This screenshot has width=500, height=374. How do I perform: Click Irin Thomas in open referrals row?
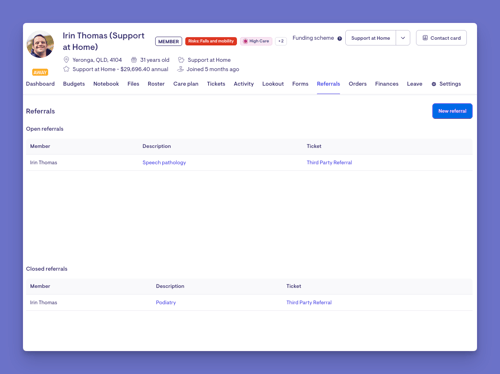coord(44,162)
